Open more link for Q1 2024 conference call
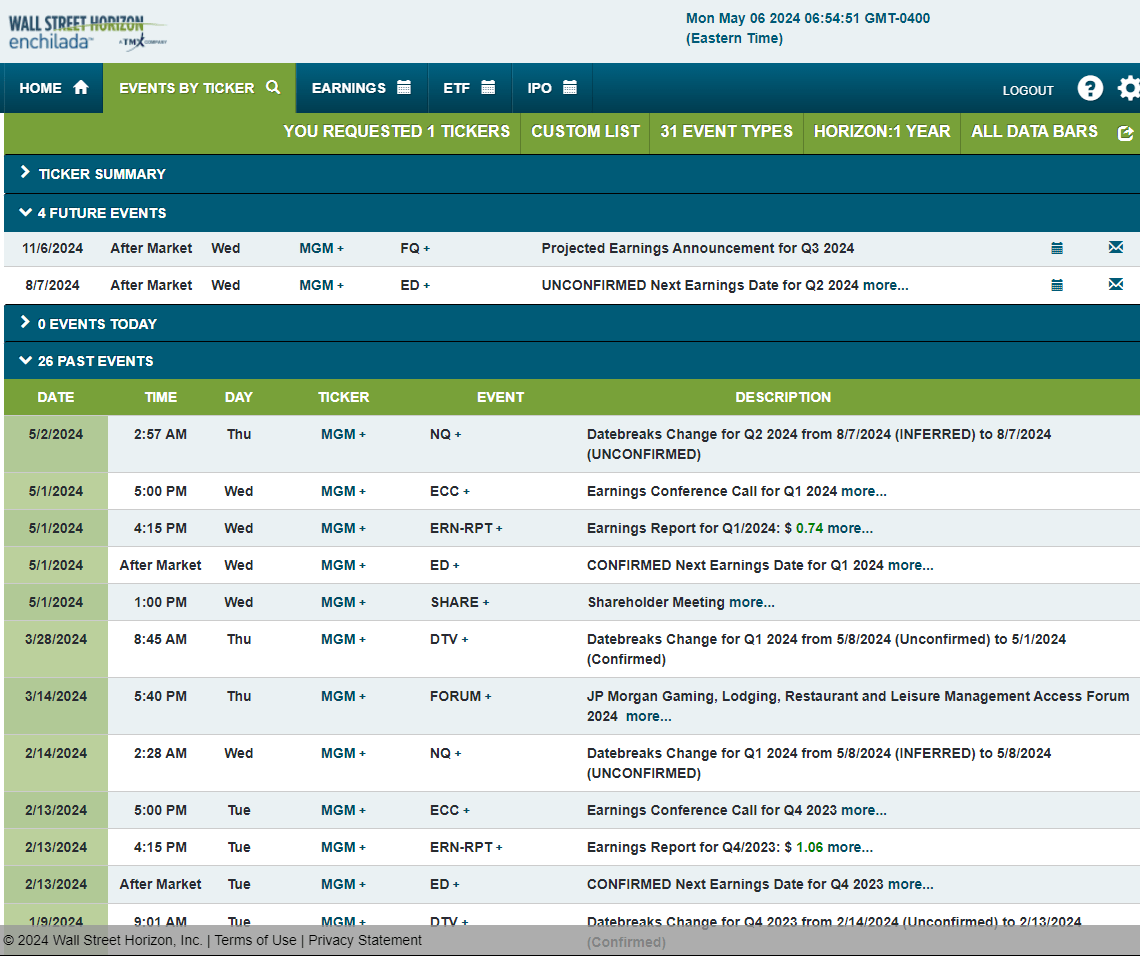1140x956 pixels. [x=864, y=491]
